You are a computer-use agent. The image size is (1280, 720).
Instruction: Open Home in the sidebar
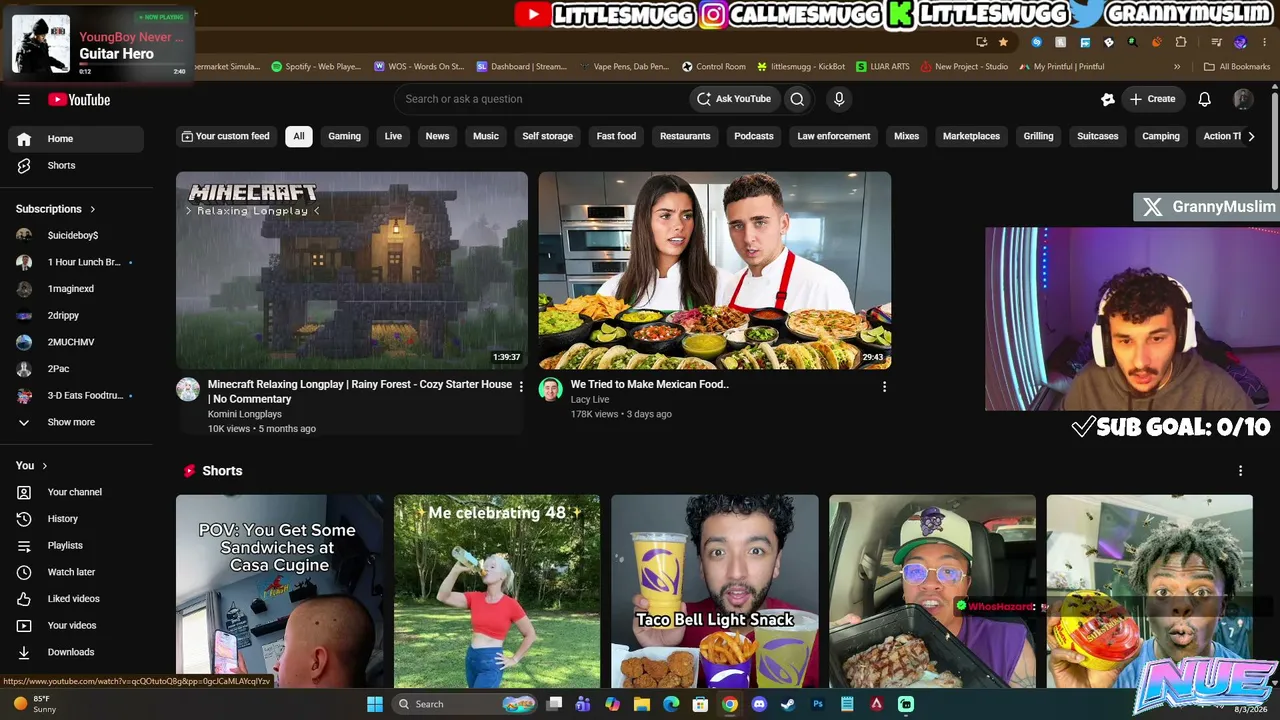click(x=76, y=139)
